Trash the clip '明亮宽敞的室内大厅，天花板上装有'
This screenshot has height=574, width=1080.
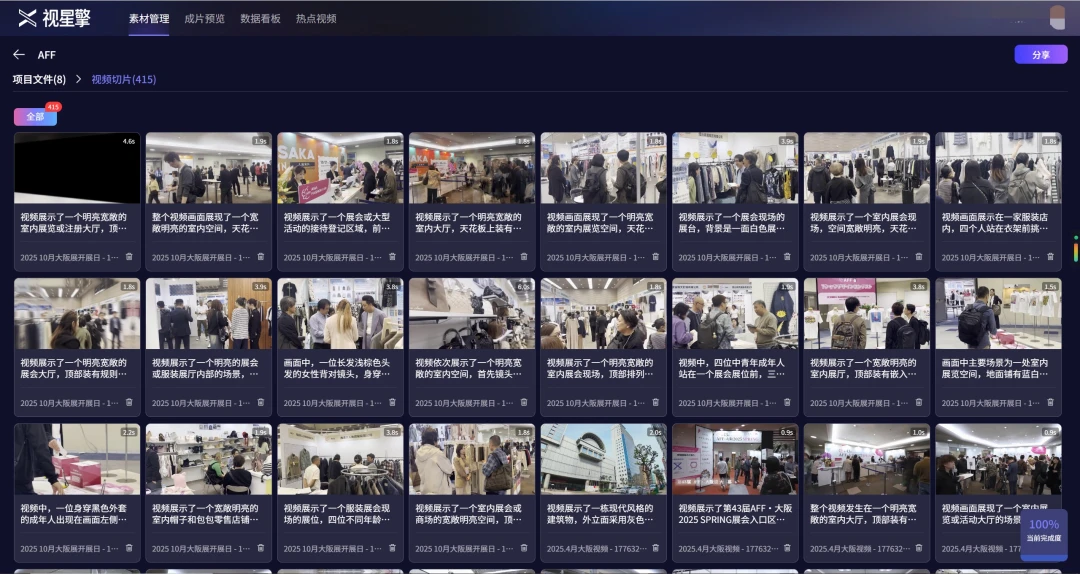[x=523, y=257]
